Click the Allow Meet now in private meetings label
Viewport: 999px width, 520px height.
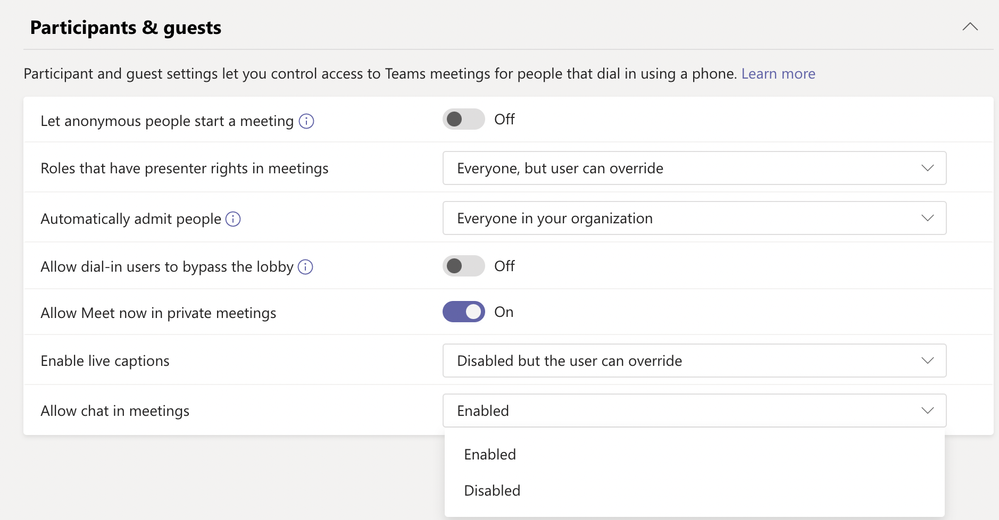(158, 313)
